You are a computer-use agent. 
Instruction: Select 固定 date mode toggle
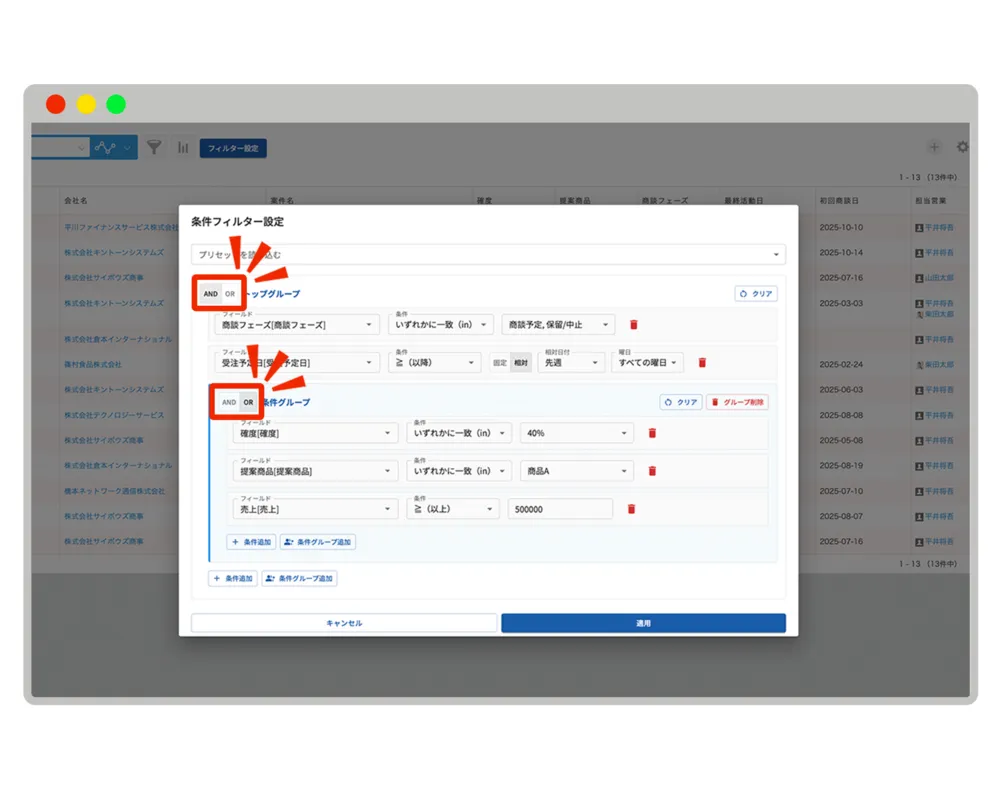tap(500, 363)
